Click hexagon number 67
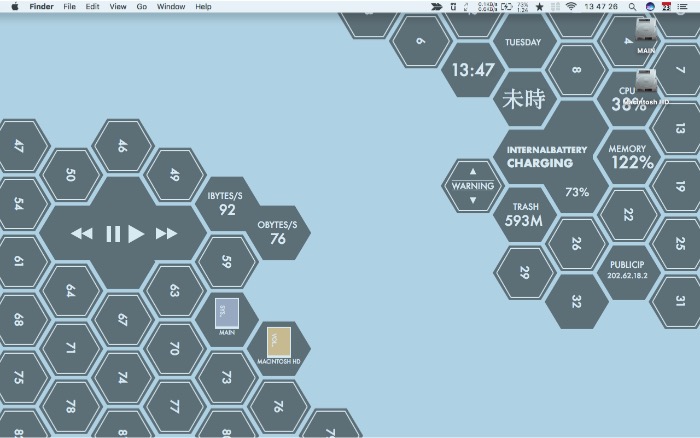Viewport: 700px width, 438px height. pyautogui.click(x=123, y=320)
